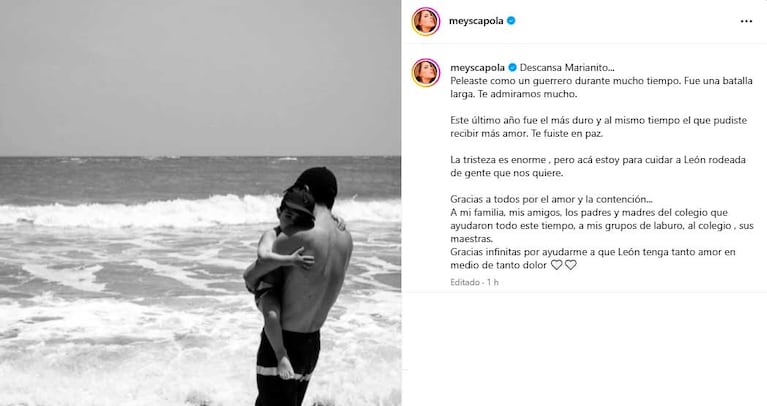The image size is (767, 406).
Task: Click the 'Editado - 1 h' timestamp
Action: 474,282
